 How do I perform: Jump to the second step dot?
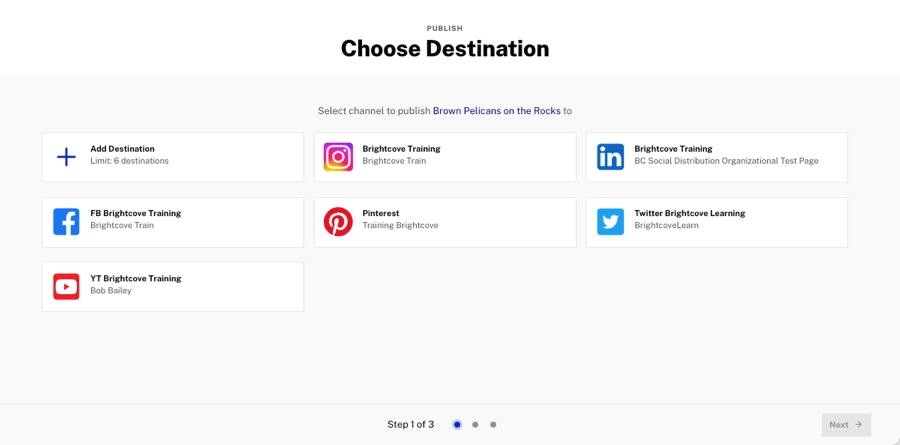(x=475, y=425)
